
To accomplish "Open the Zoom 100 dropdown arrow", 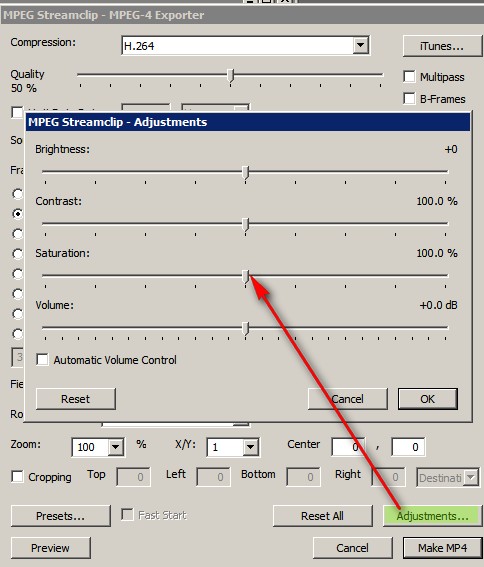I will coord(115,447).
